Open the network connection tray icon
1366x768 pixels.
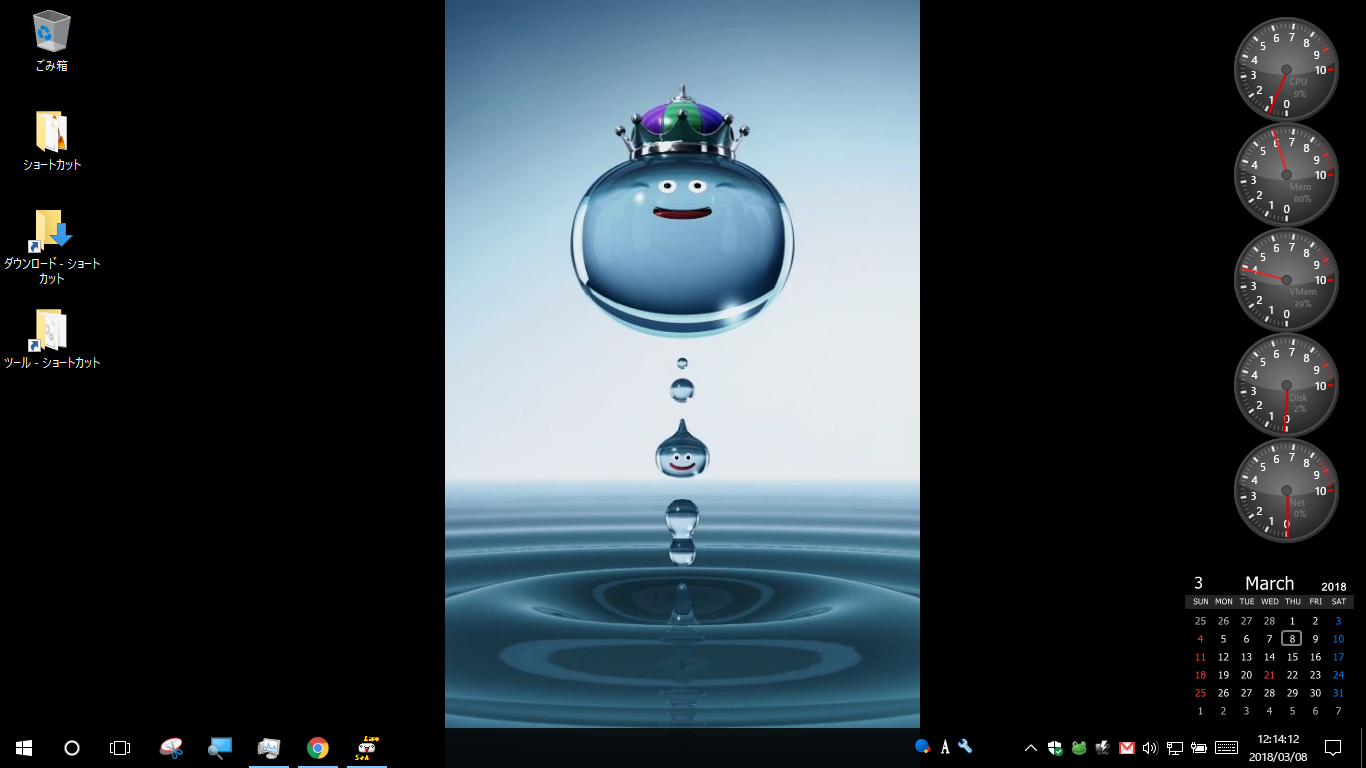[x=1175, y=747]
